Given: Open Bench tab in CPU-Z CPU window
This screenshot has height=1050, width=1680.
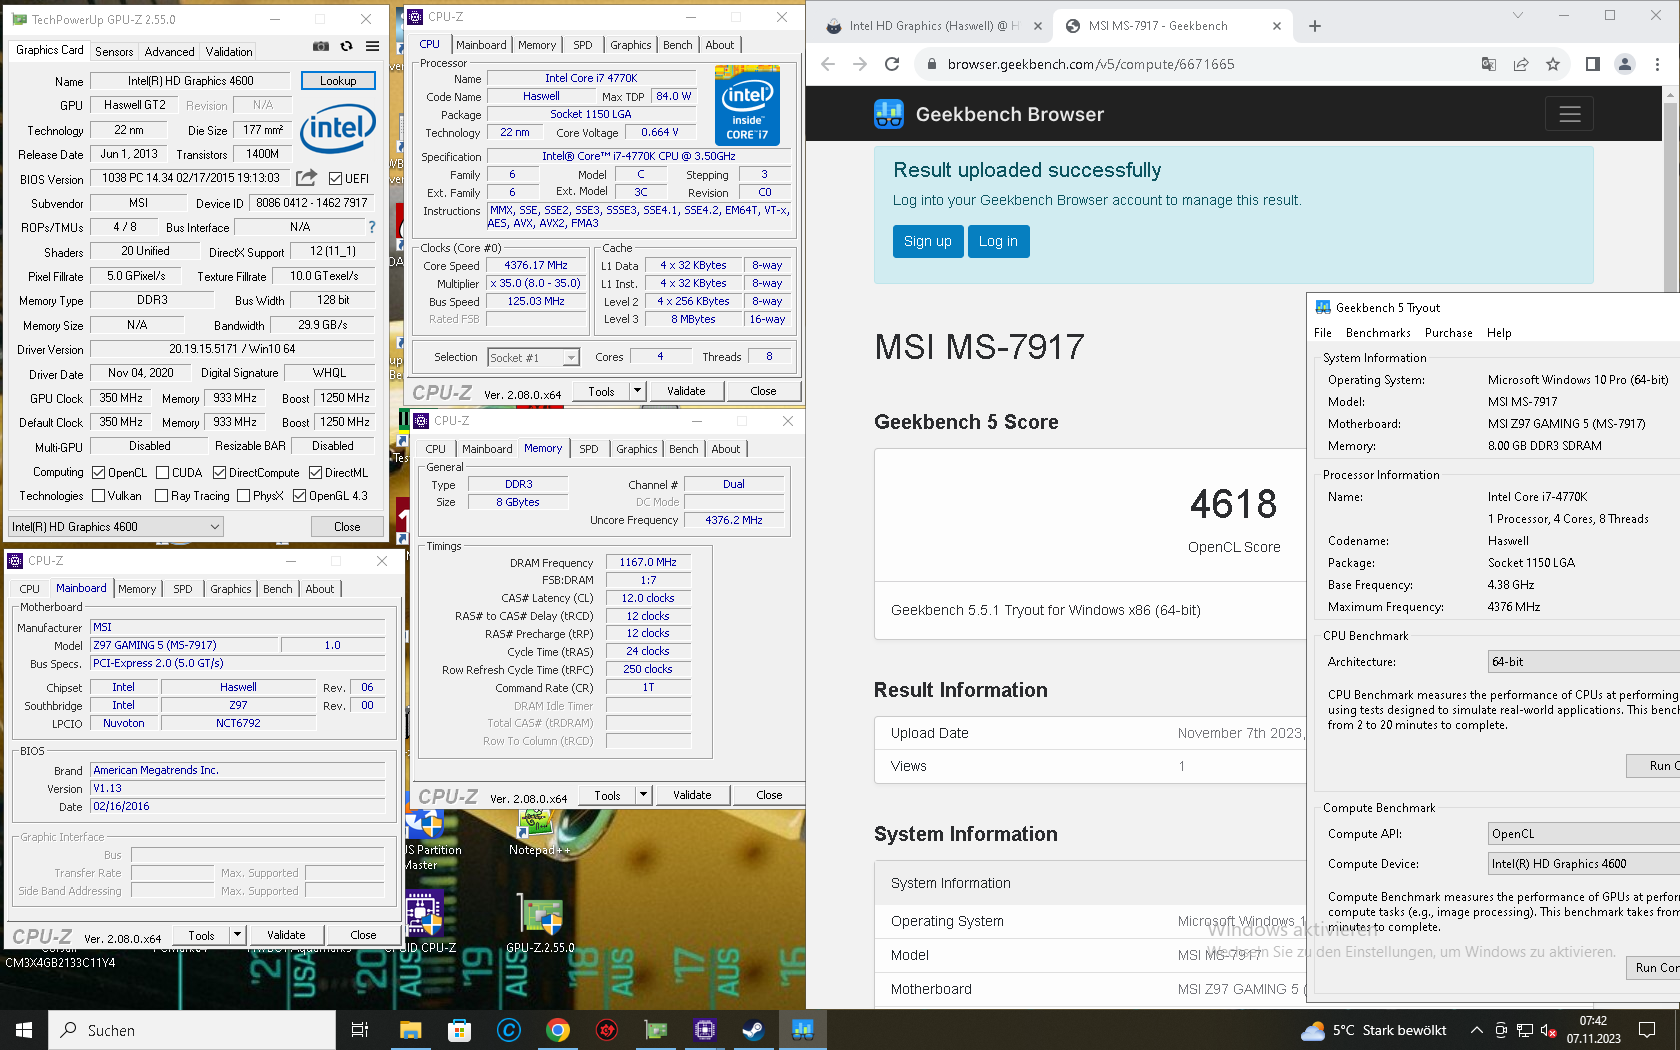Looking at the screenshot, I should (x=677, y=45).
